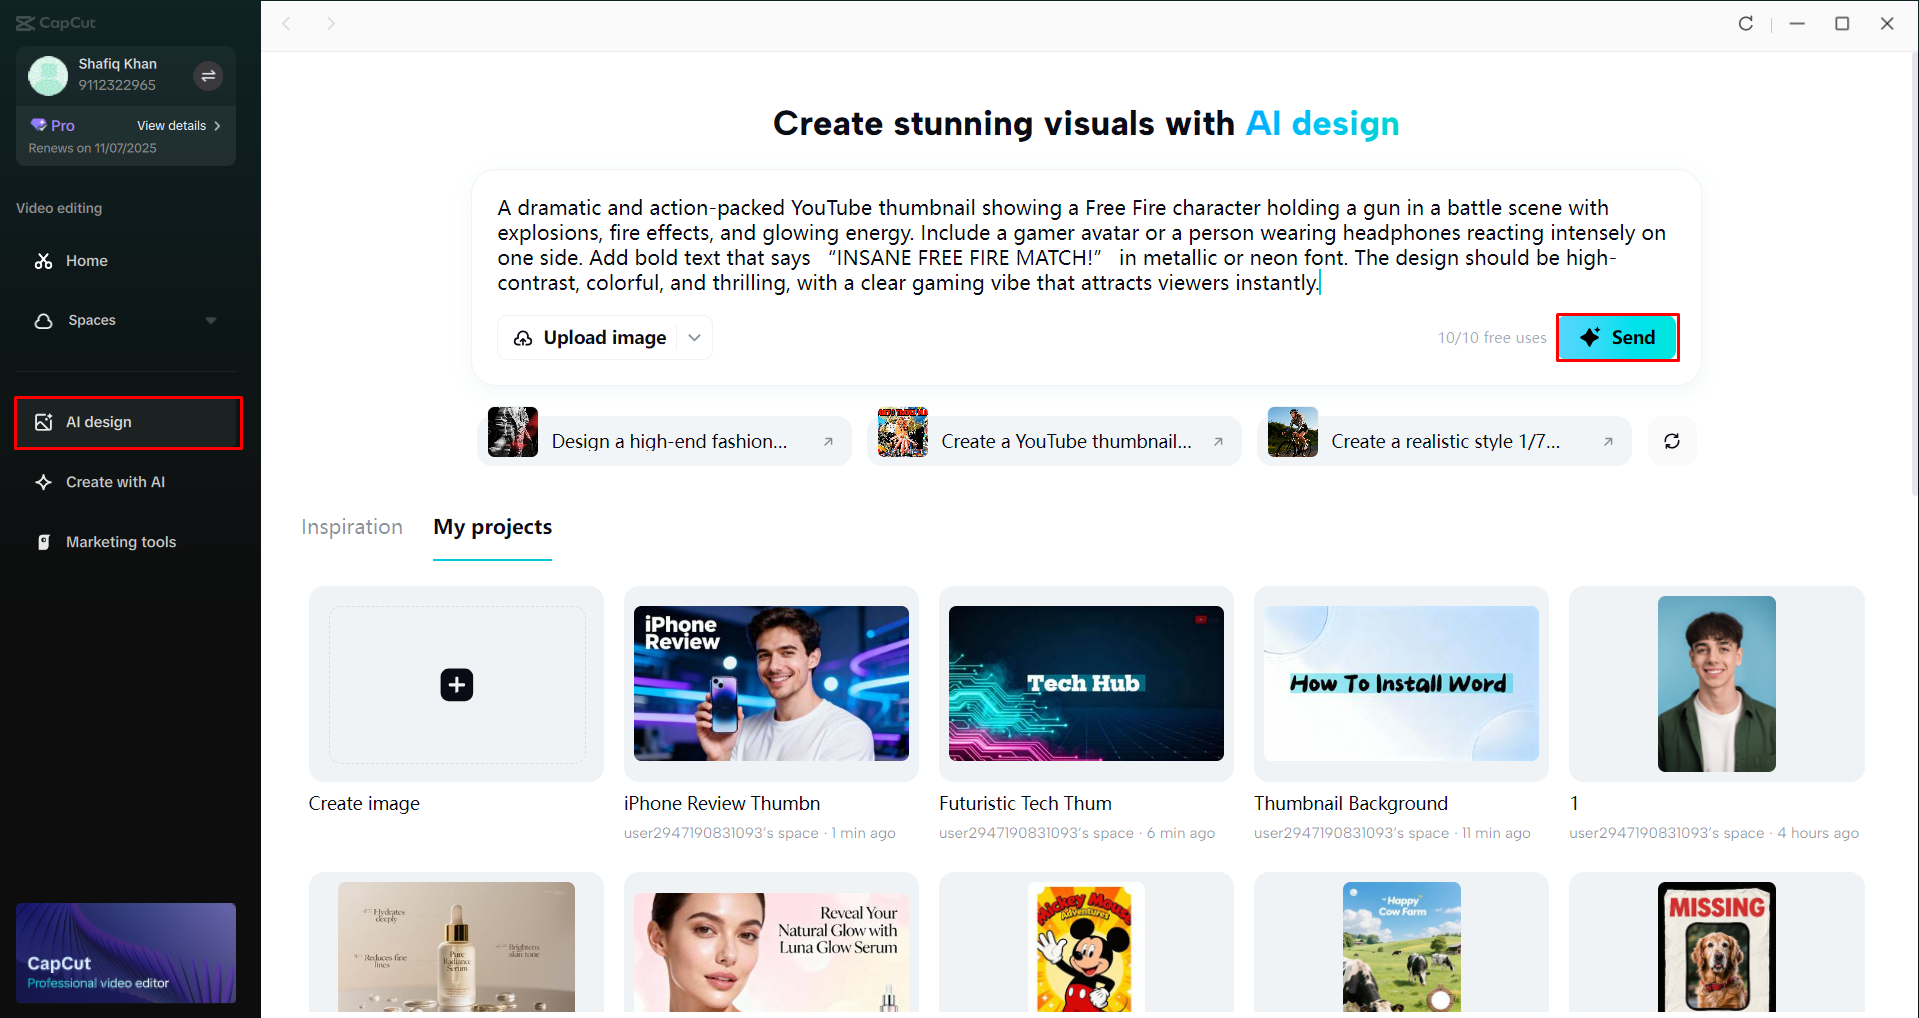Expand the Spaces dropdown arrow
This screenshot has width=1919, height=1018.
click(211, 321)
